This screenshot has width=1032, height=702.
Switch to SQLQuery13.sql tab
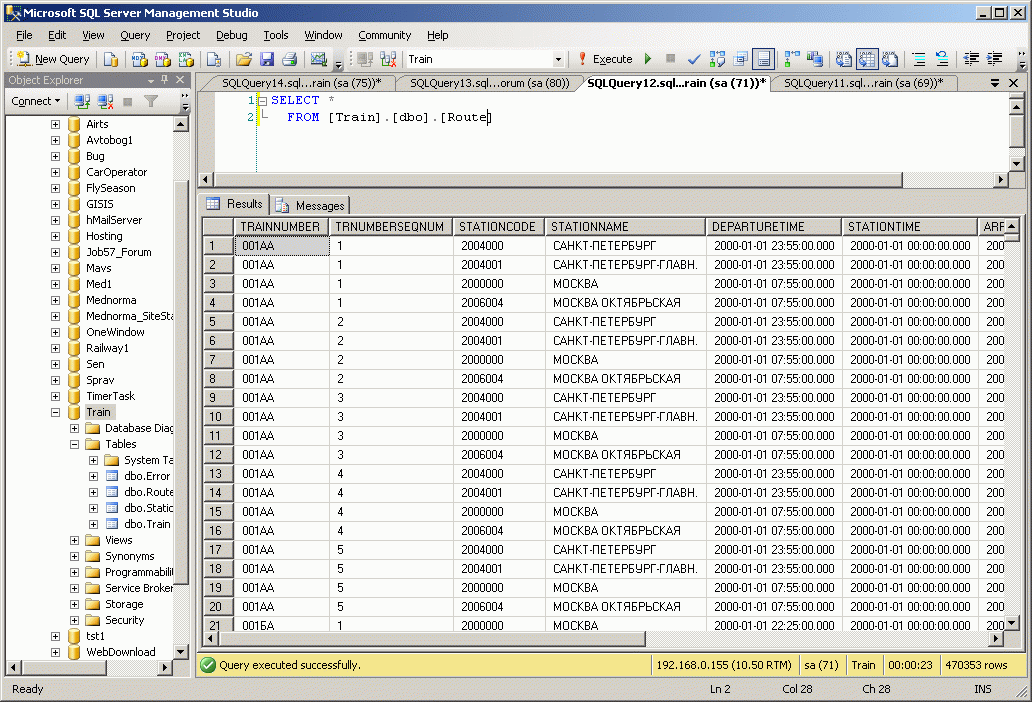point(489,83)
